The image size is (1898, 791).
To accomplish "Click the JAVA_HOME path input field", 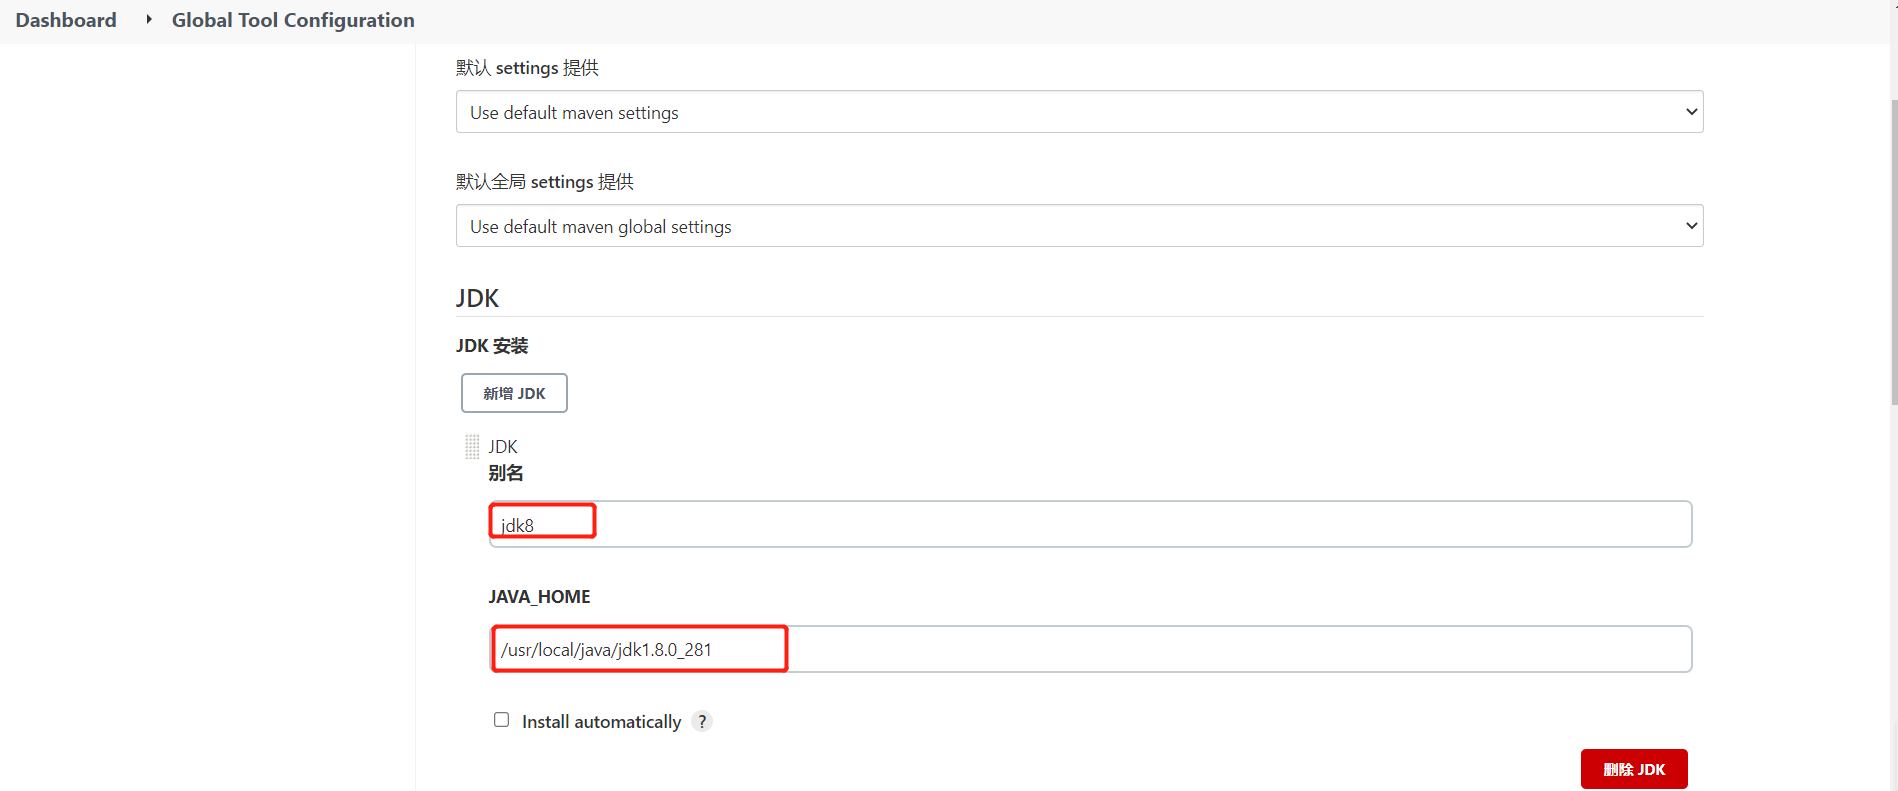I will [1090, 649].
